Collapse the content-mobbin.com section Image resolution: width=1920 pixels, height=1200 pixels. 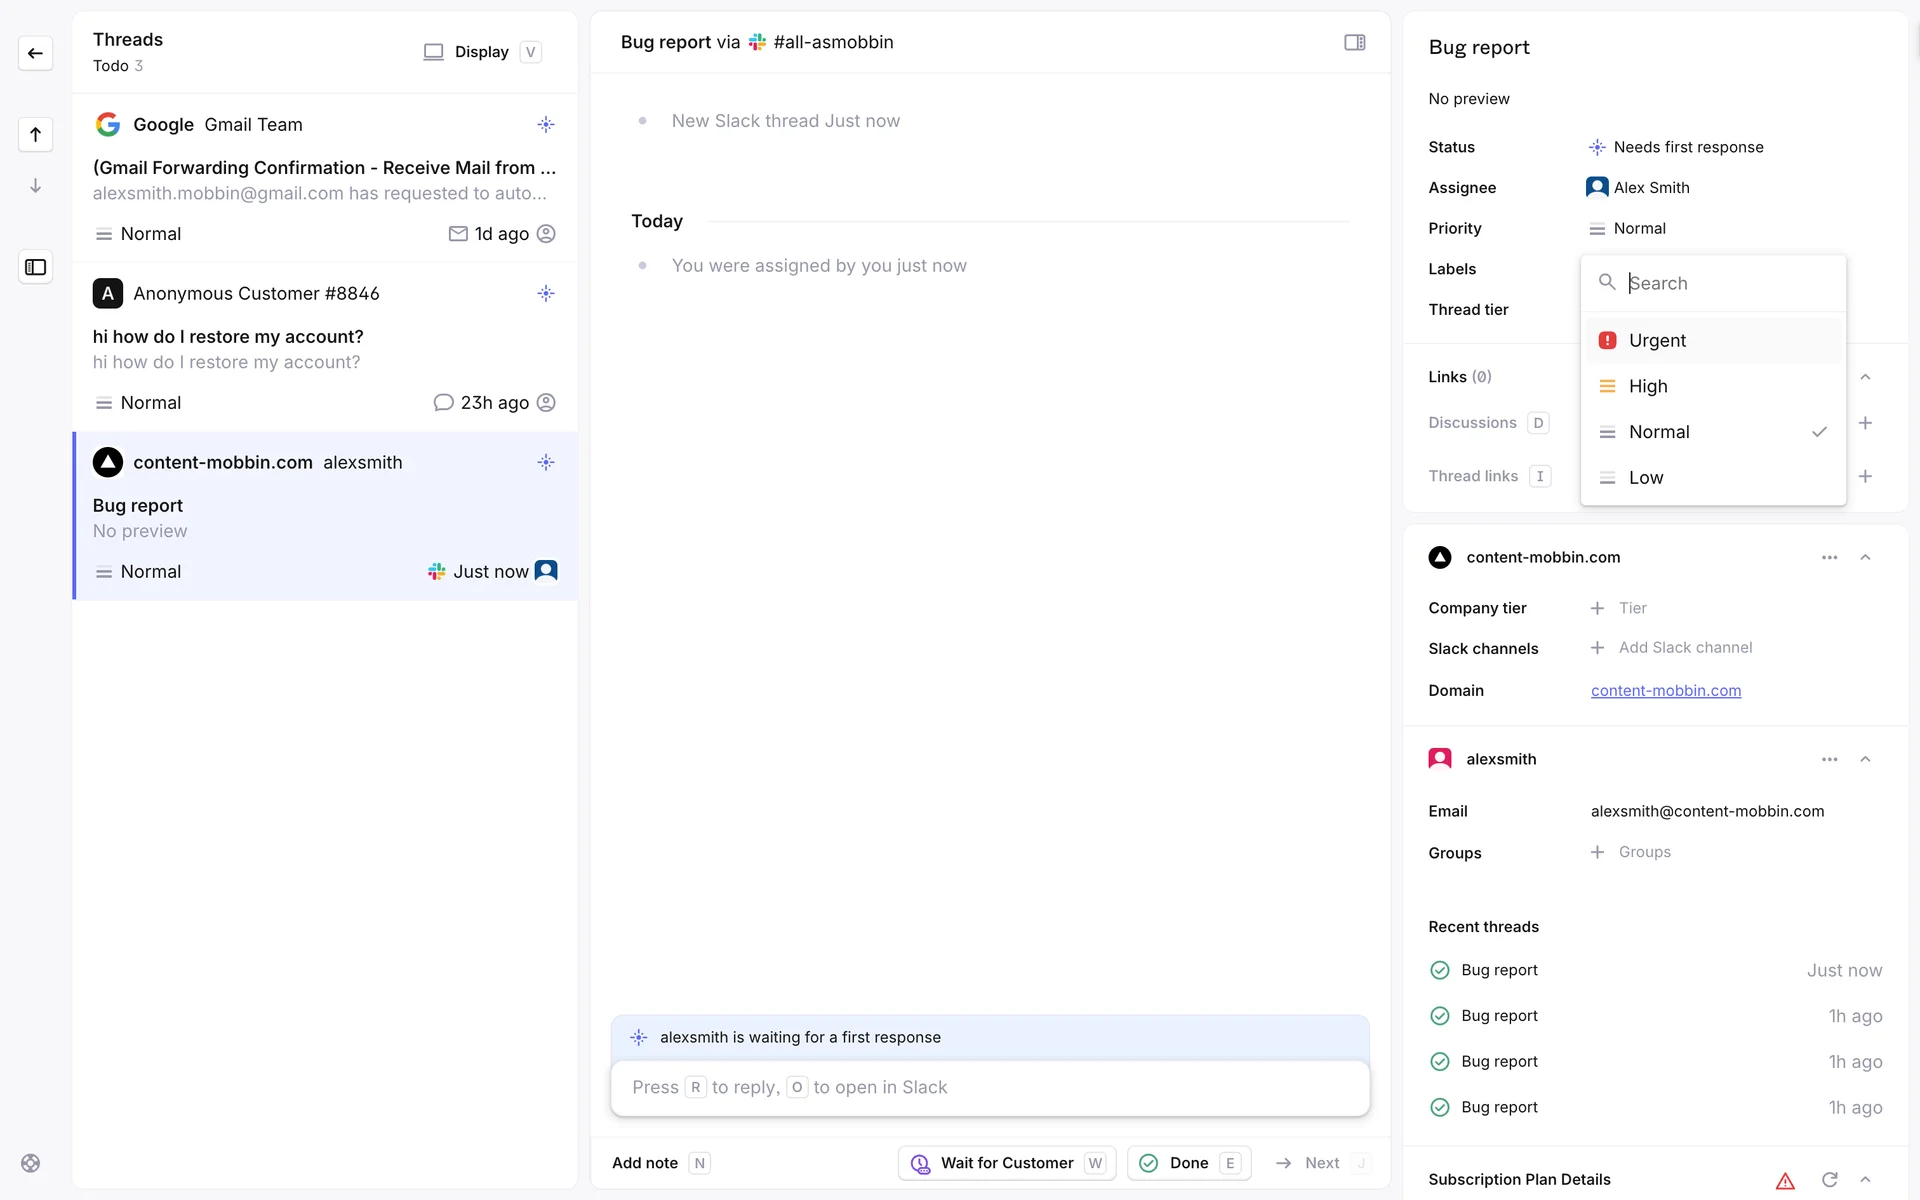click(x=1865, y=557)
